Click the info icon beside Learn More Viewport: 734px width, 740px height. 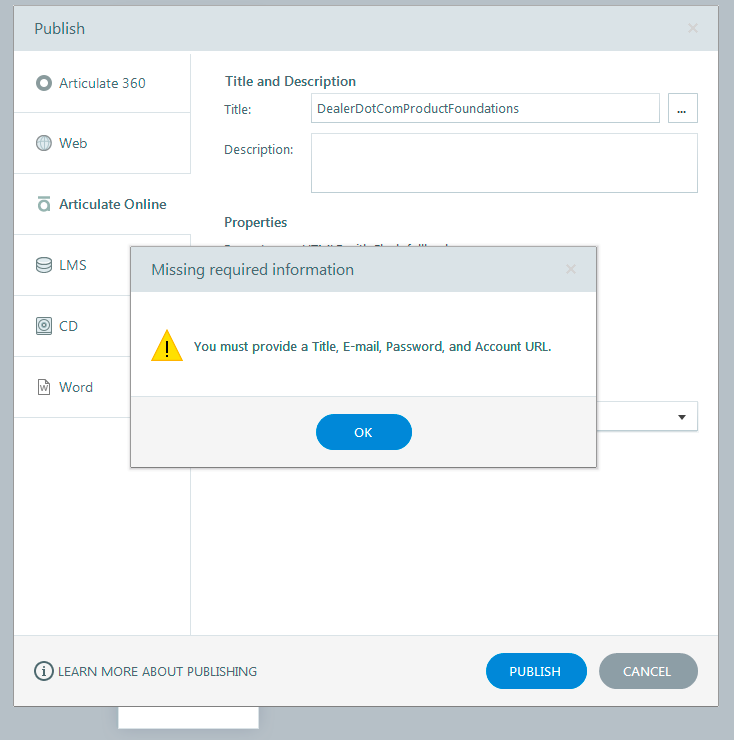tap(43, 671)
